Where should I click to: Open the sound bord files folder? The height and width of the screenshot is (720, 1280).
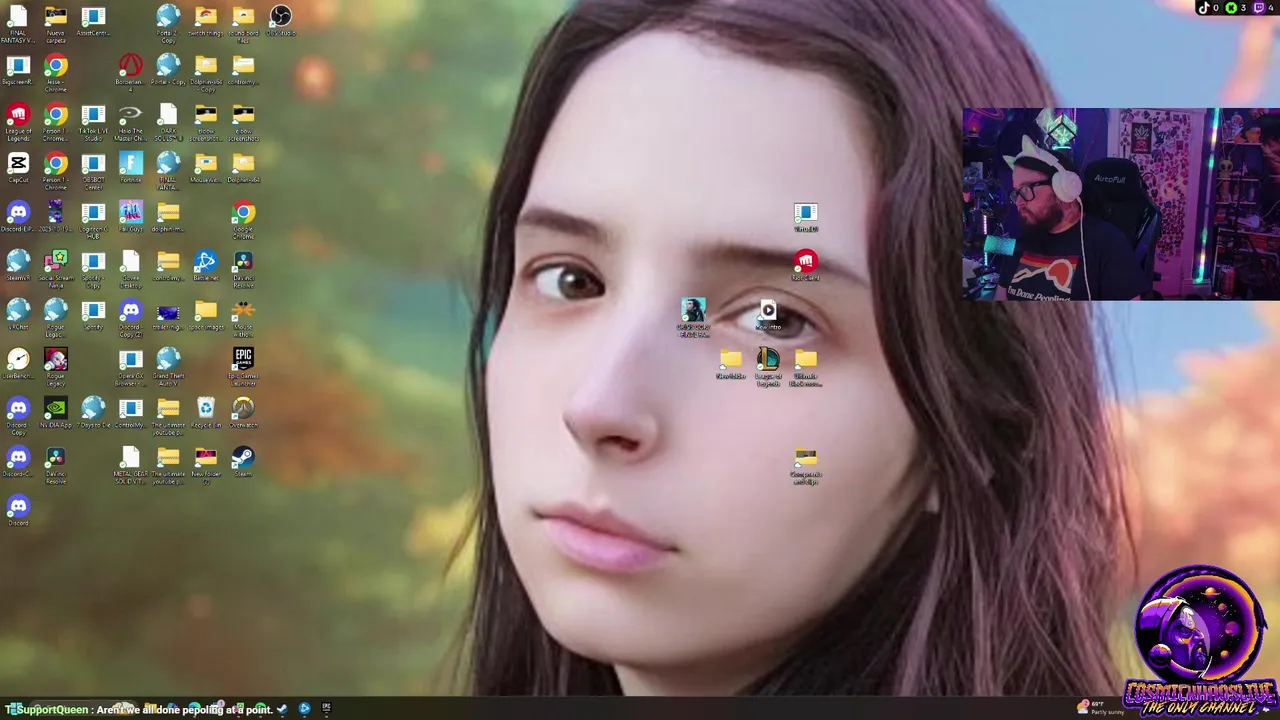[x=243, y=17]
